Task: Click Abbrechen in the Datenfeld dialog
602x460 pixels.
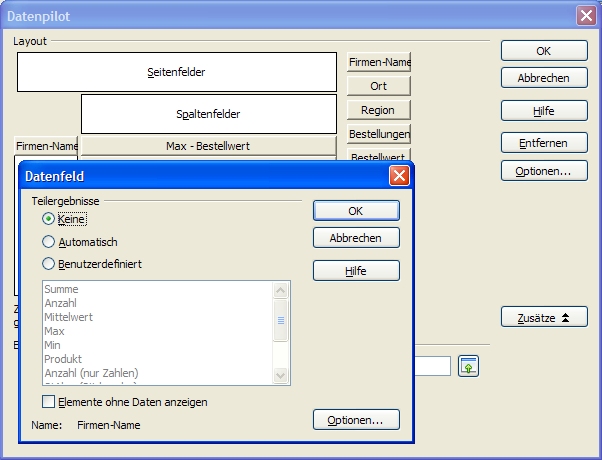Action: click(x=356, y=238)
